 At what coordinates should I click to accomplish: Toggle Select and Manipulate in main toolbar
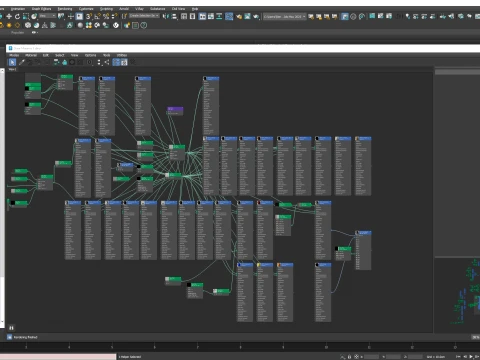coord(71,16)
